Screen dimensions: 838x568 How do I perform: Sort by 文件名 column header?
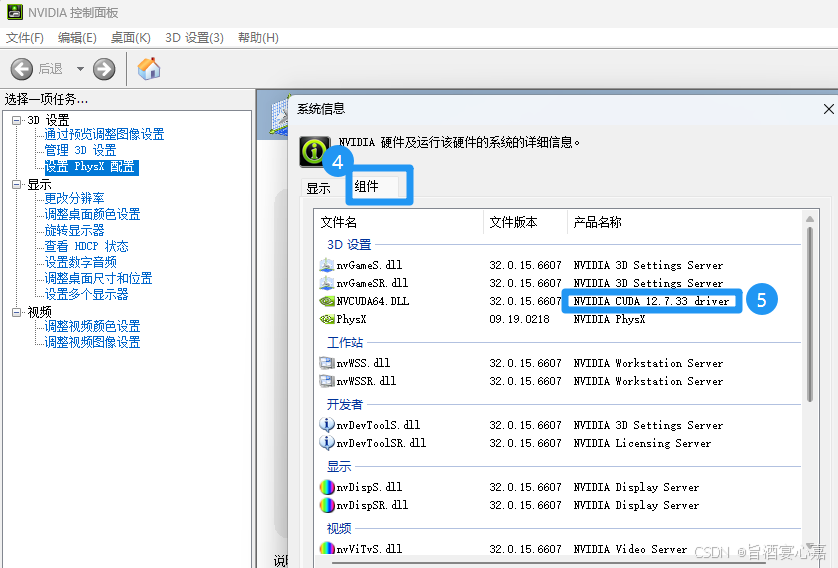399,222
